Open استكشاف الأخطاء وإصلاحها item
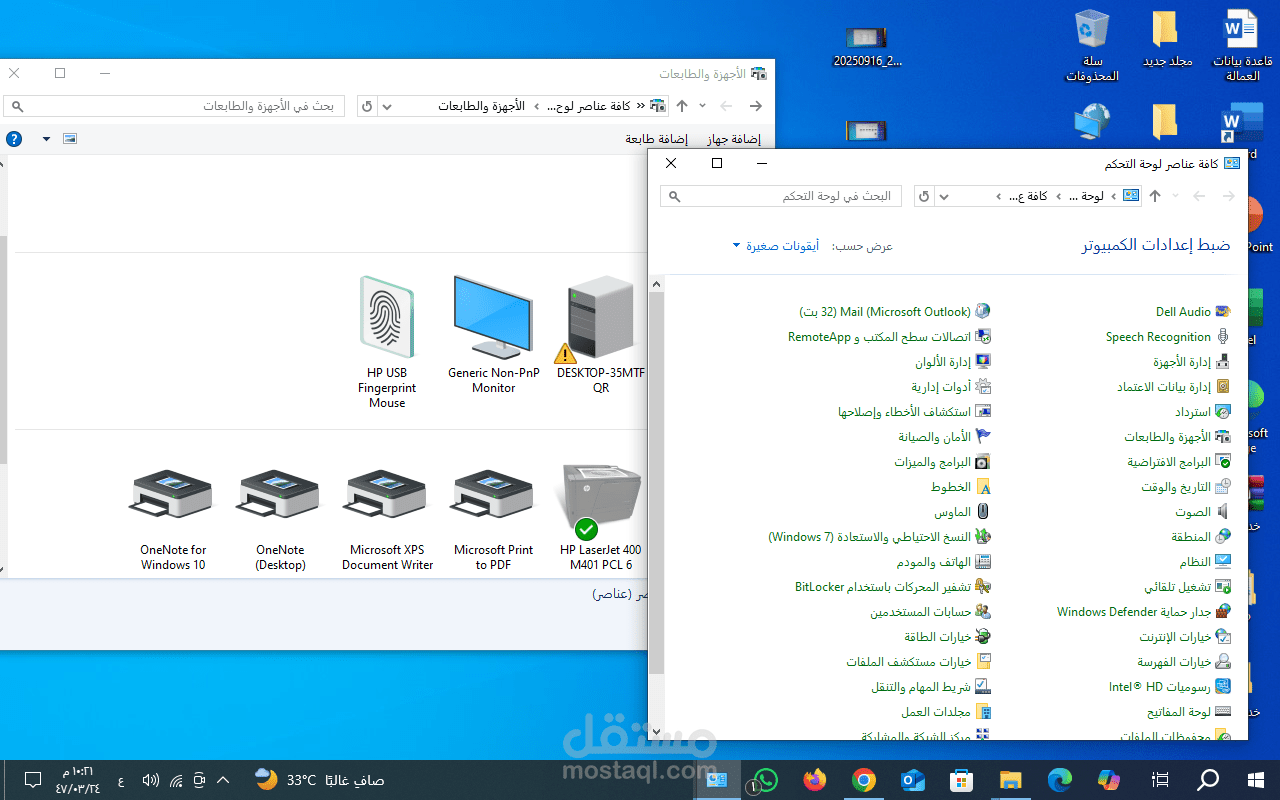Viewport: 1280px width, 800px height. (x=914, y=412)
